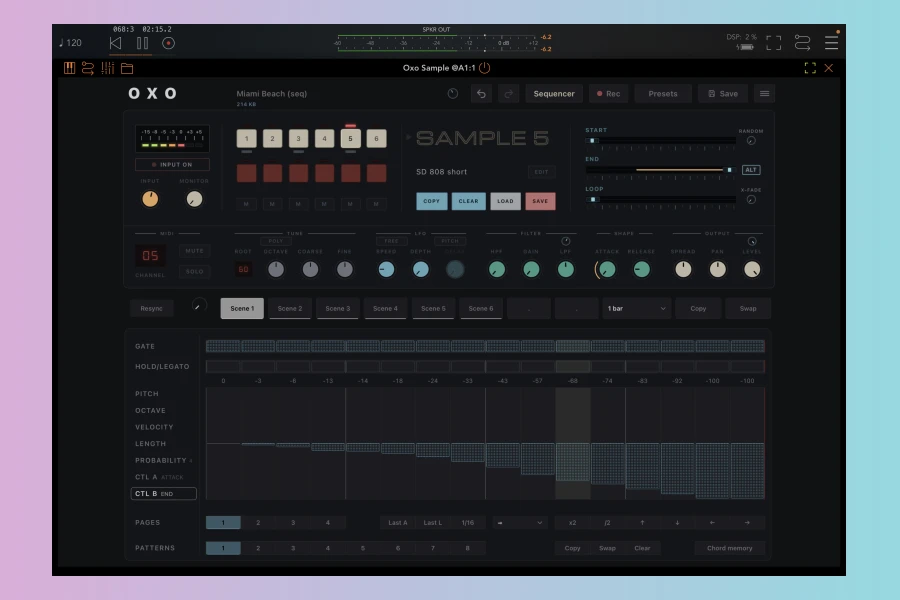Open the Presets browser

coord(663,94)
